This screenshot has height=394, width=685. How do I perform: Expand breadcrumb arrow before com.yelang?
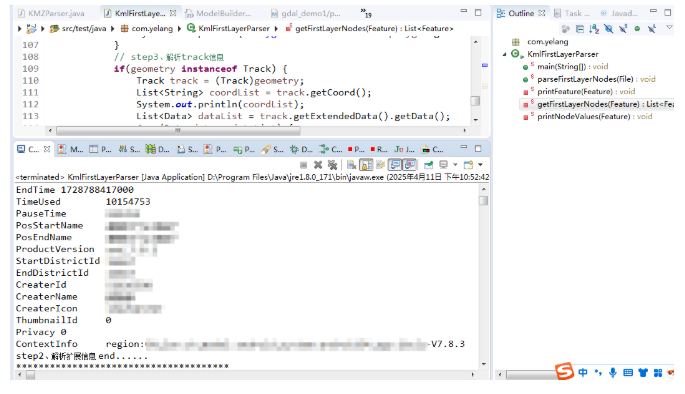113,29
